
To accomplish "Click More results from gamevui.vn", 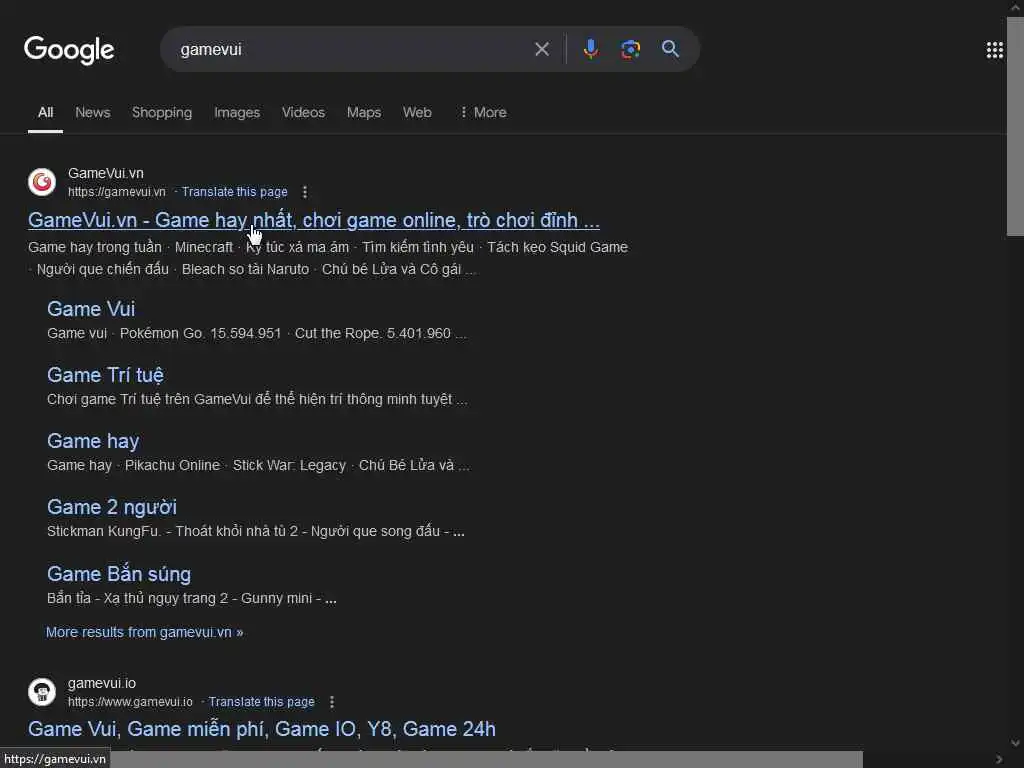I will [144, 632].
